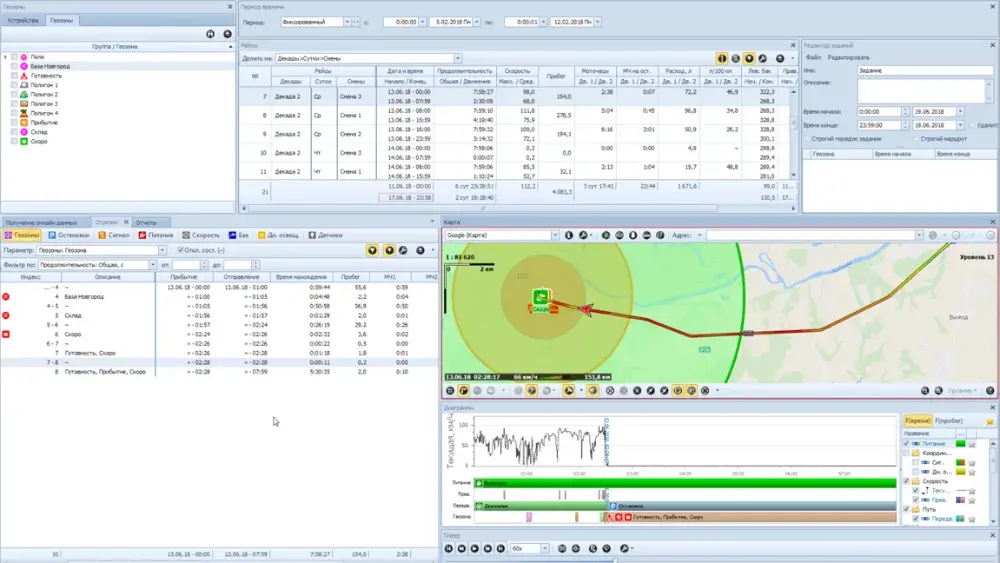Open the Получение онлайн данных tab
Screen dimensions: 1000x563
point(41,223)
